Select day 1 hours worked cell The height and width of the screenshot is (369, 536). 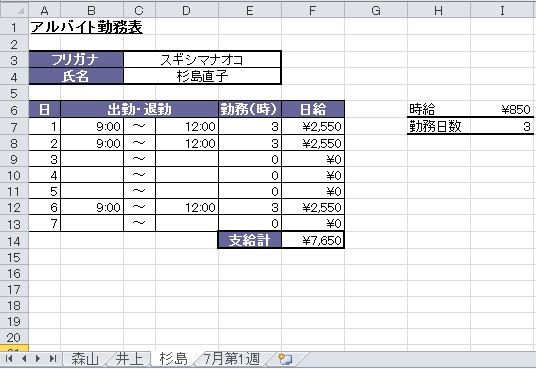250,127
